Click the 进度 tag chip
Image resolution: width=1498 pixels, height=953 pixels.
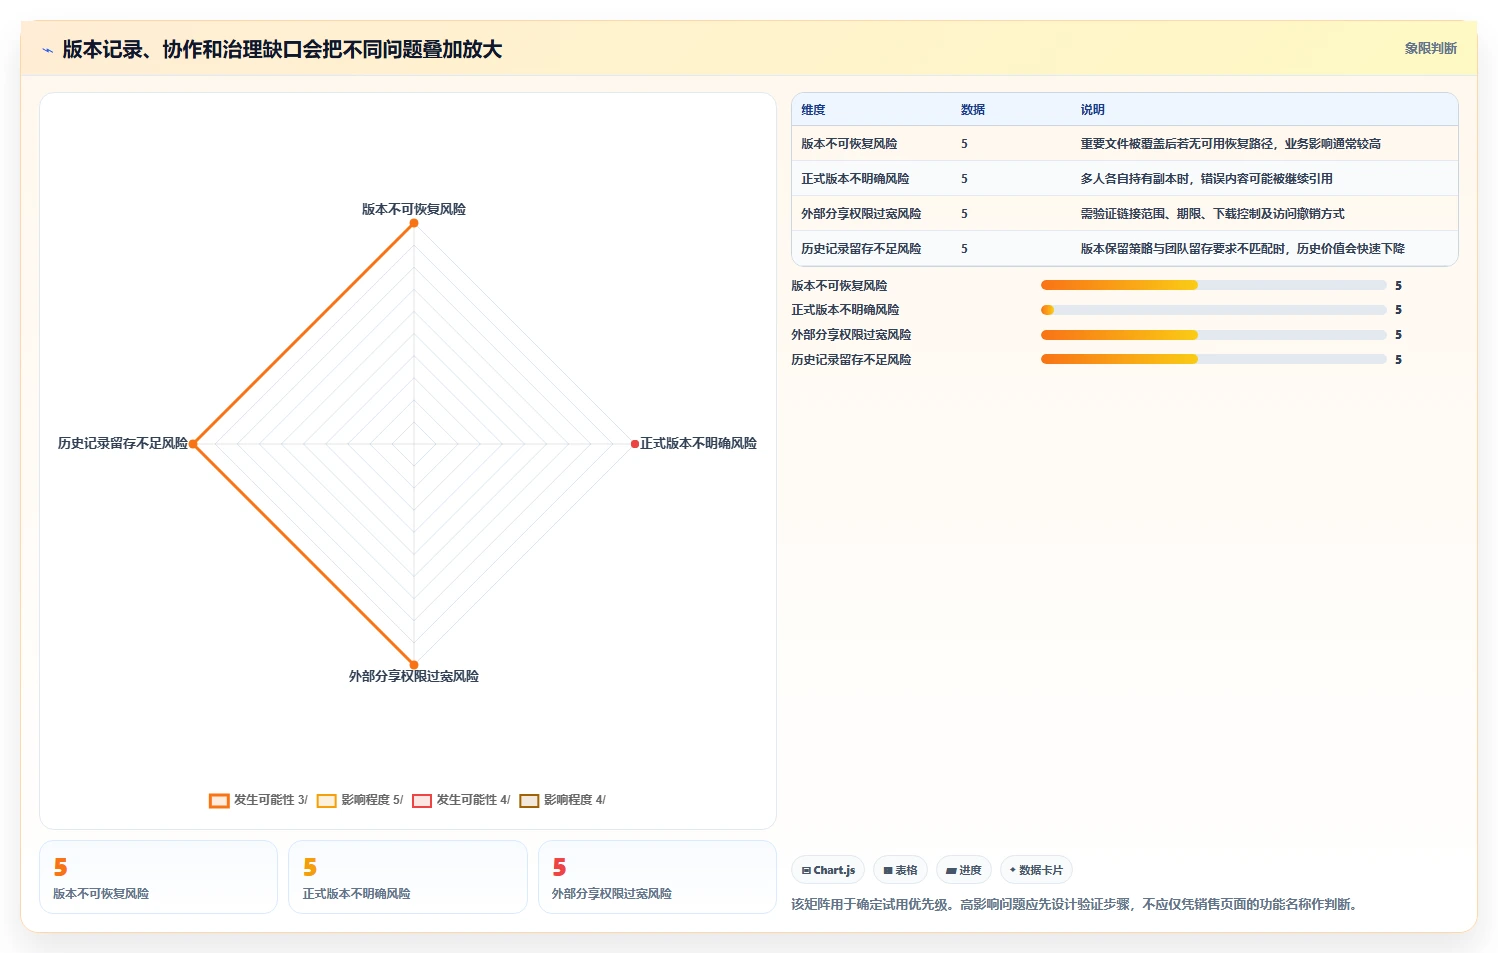tap(964, 870)
